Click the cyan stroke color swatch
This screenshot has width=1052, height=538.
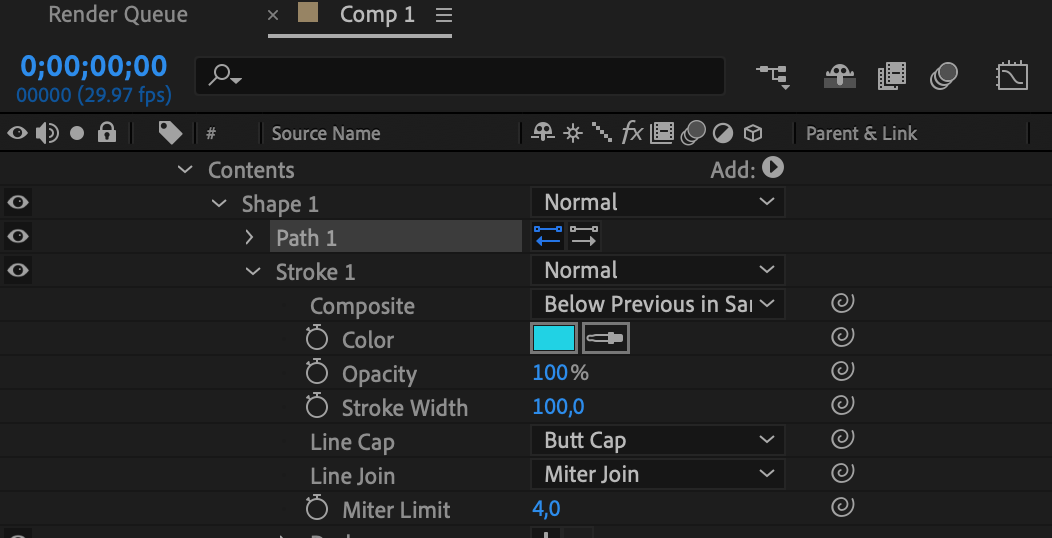[x=553, y=339]
